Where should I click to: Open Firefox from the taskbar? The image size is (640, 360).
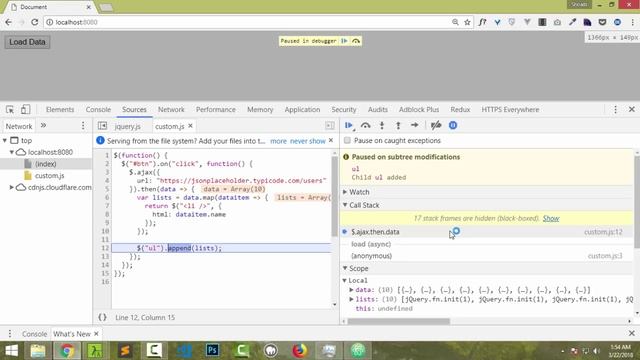300,351
